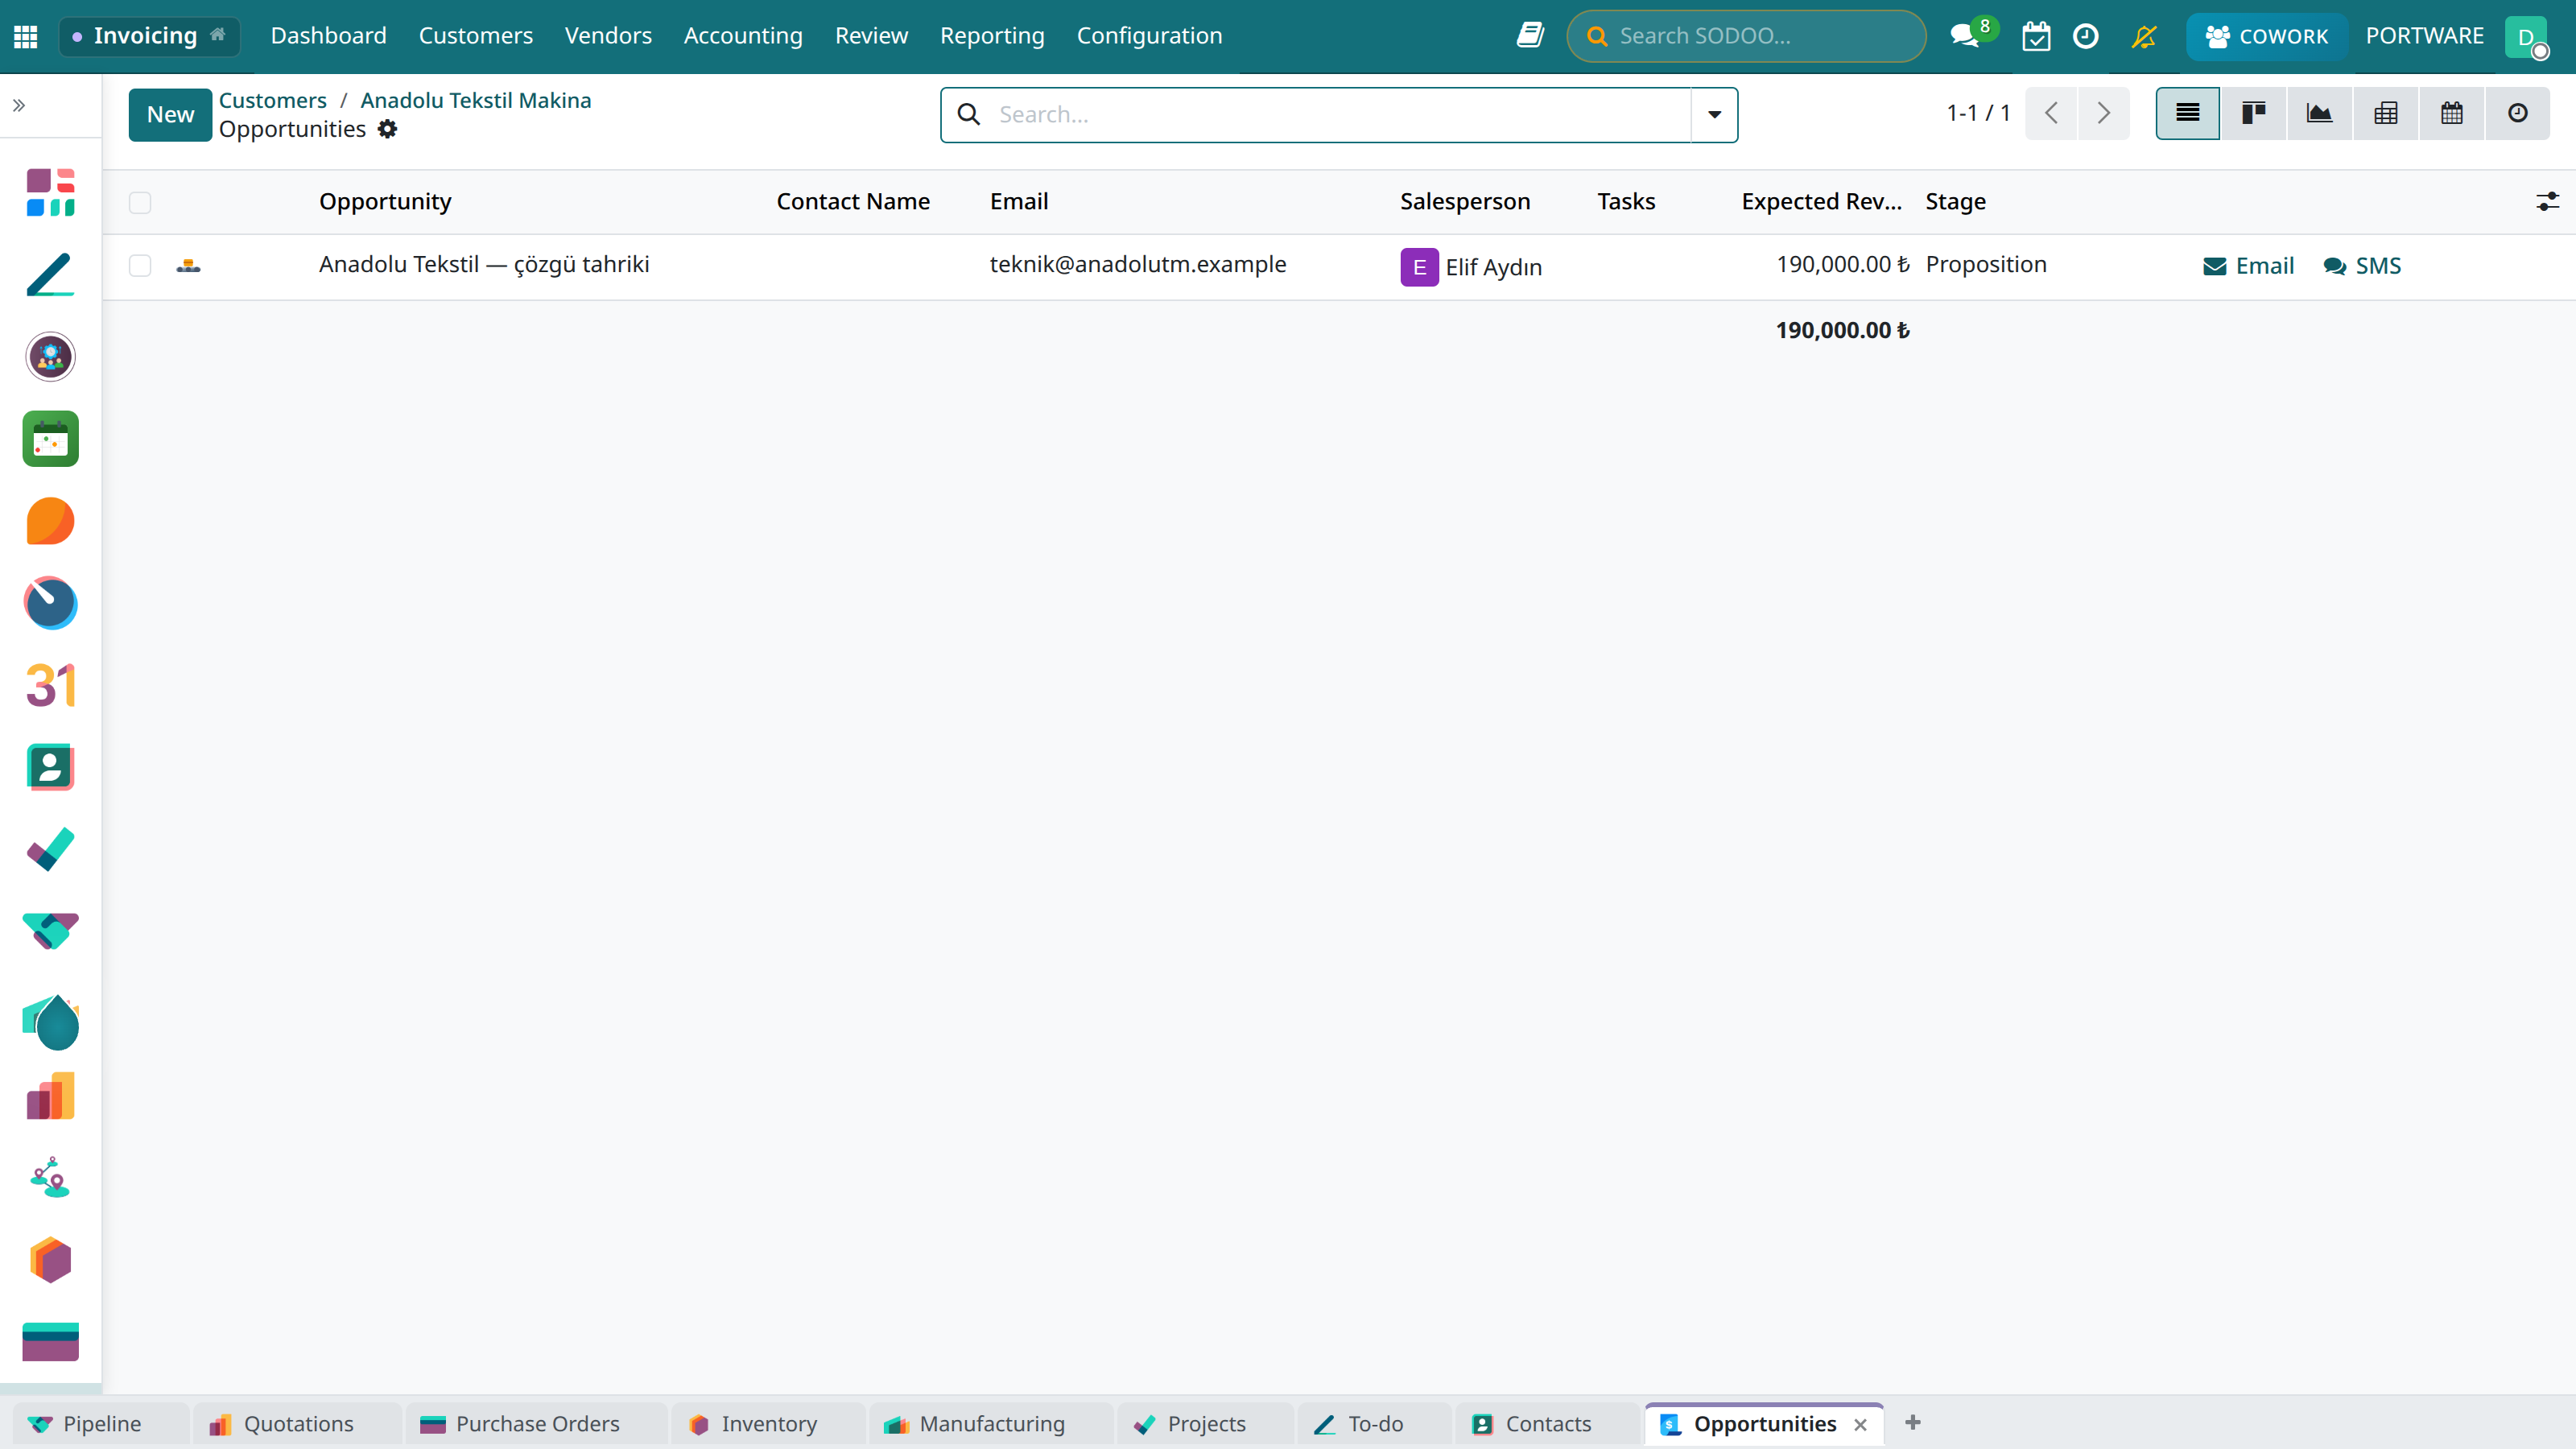Select all records header checkbox
2576x1449 pixels.
tap(140, 203)
